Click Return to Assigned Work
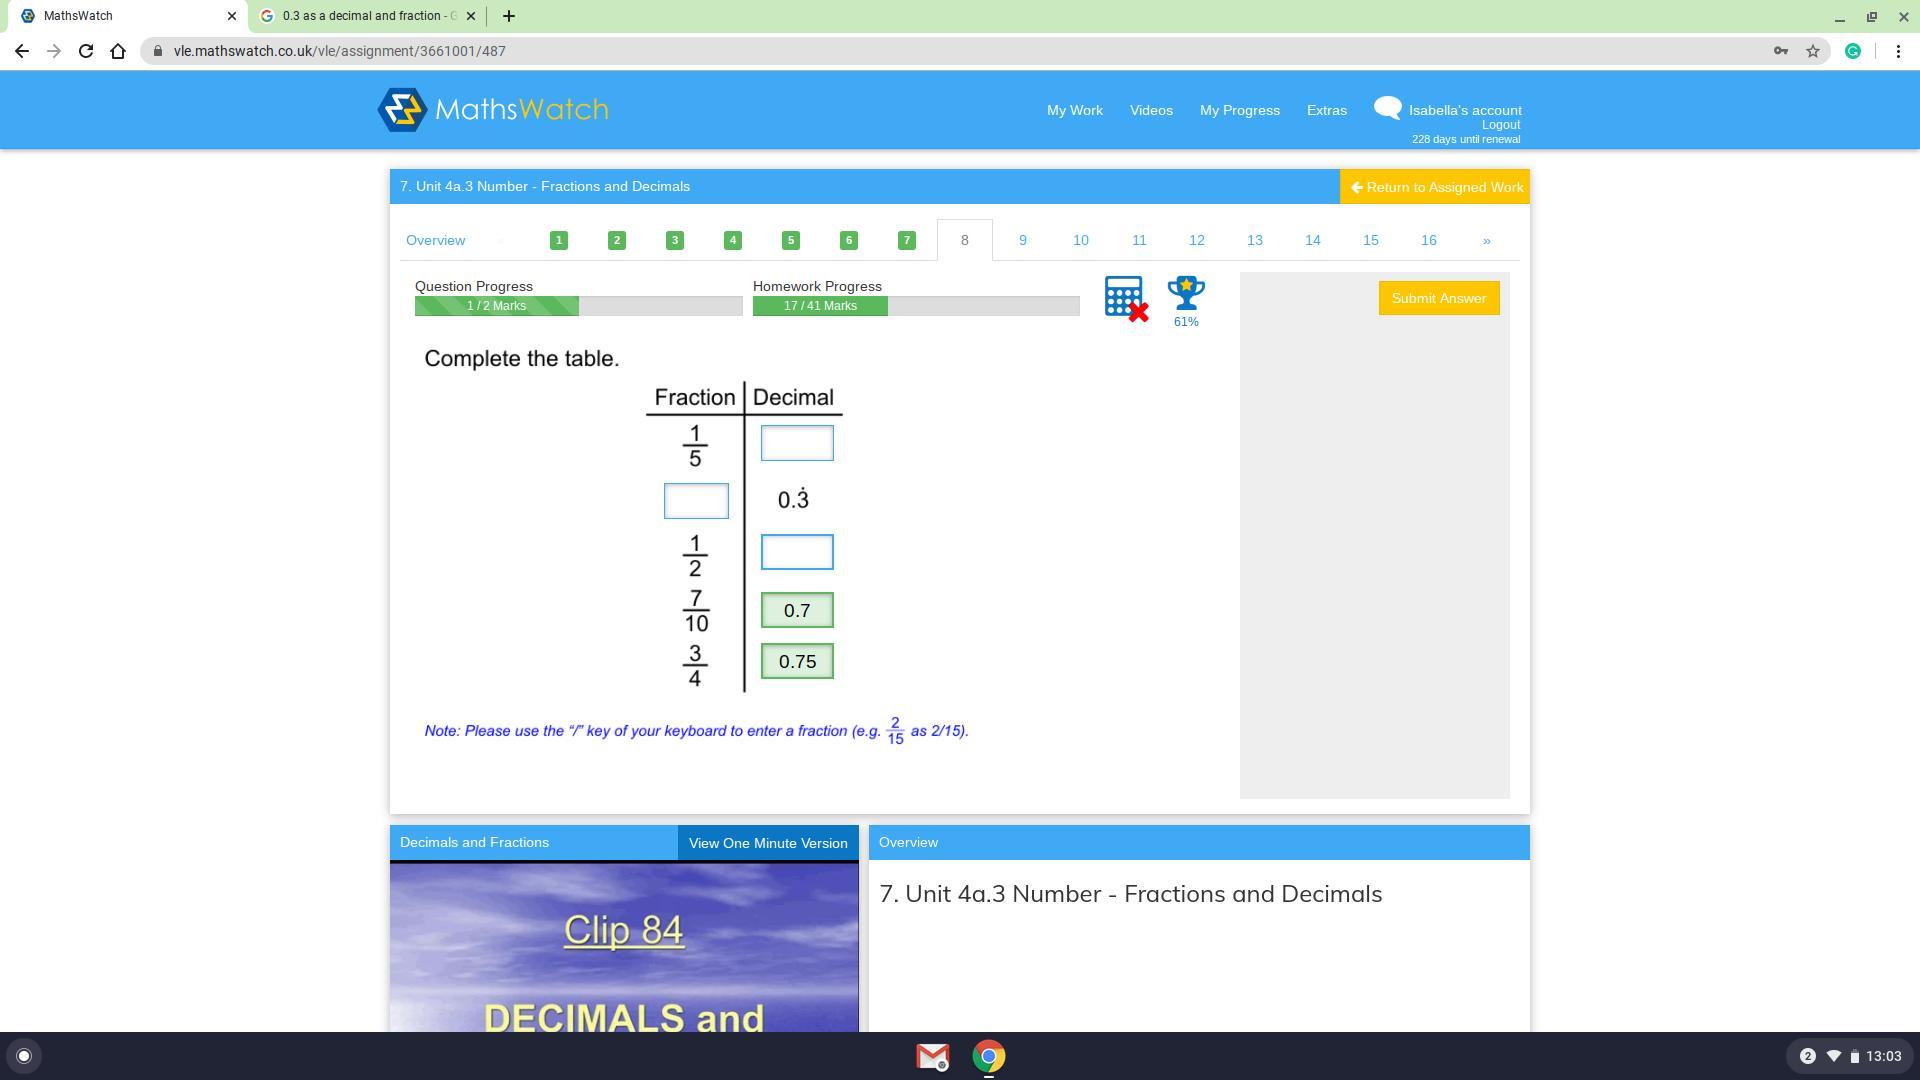 point(1435,187)
